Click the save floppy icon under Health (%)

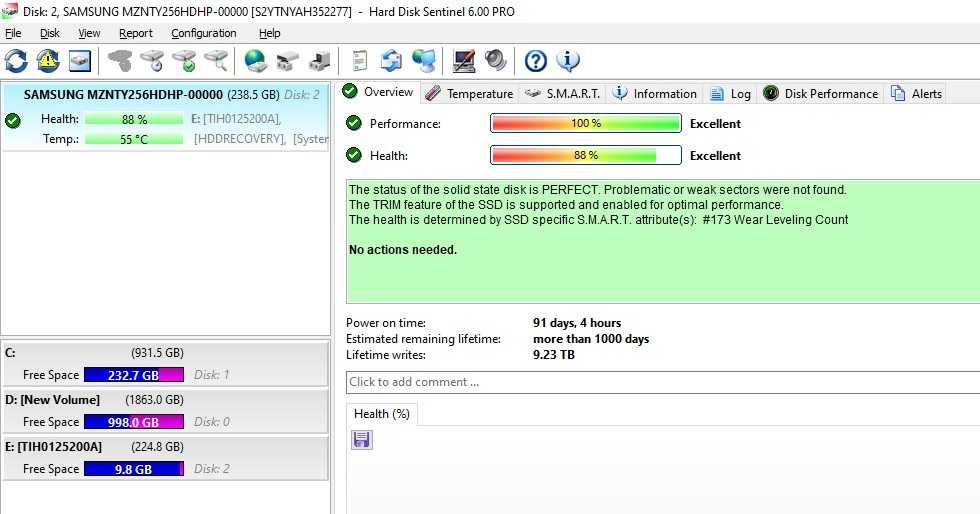[x=362, y=440]
